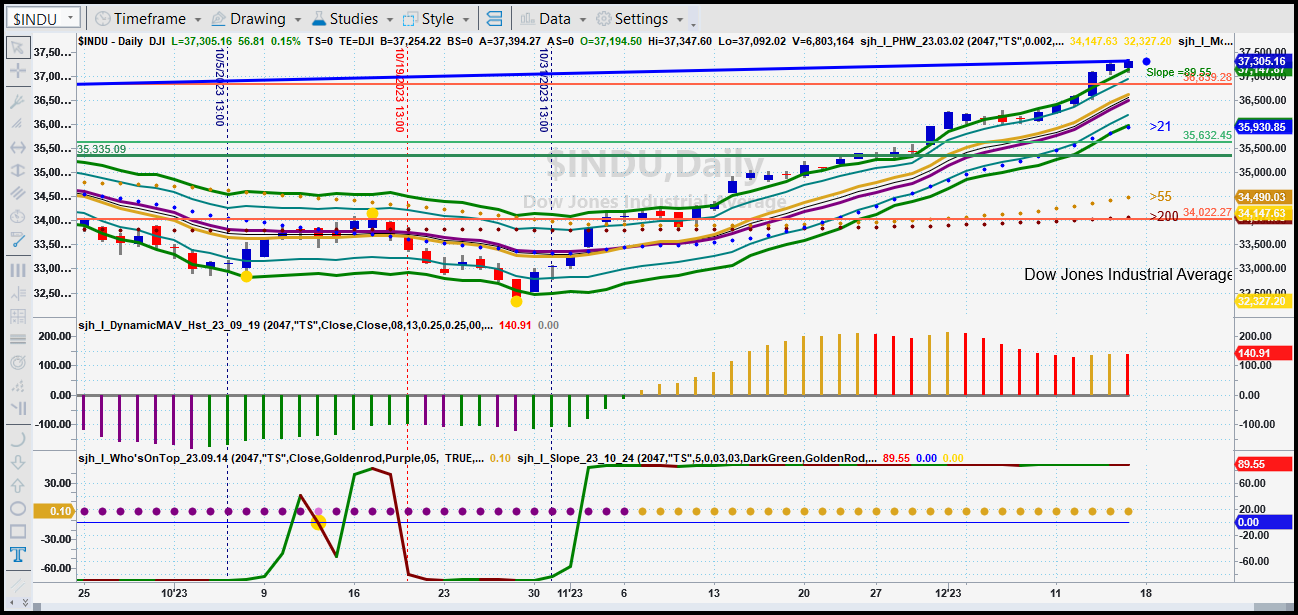Select the circular time cycle tool
1298x615 pixels.
coord(17,217)
